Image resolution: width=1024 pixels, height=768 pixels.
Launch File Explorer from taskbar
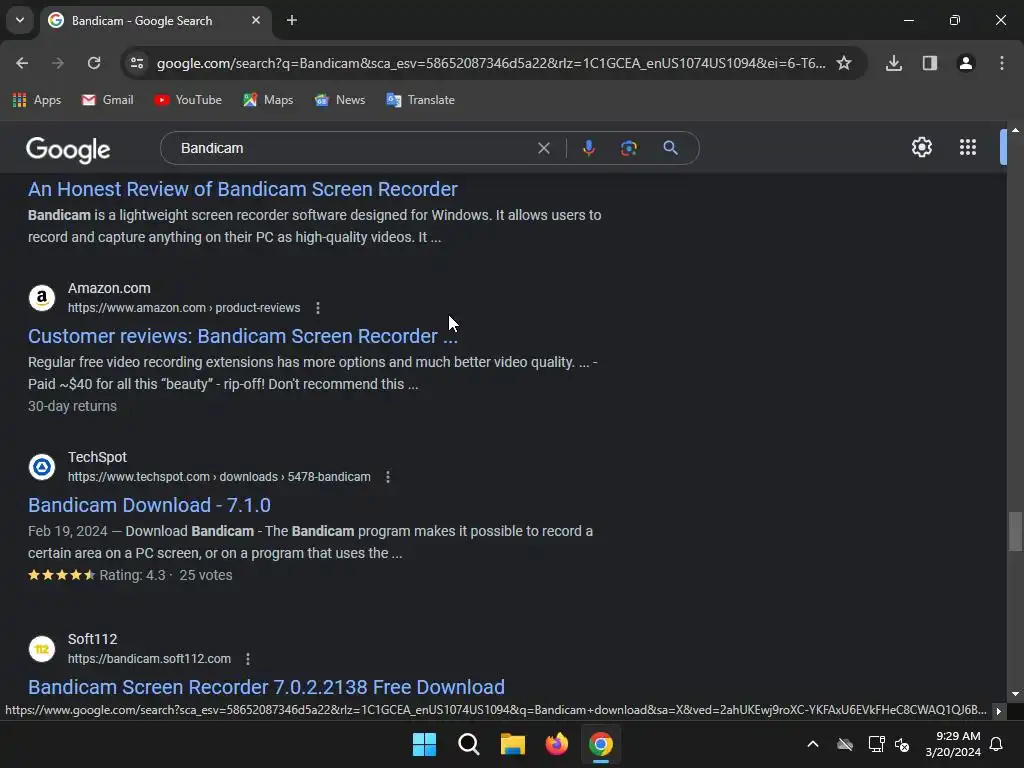point(513,744)
